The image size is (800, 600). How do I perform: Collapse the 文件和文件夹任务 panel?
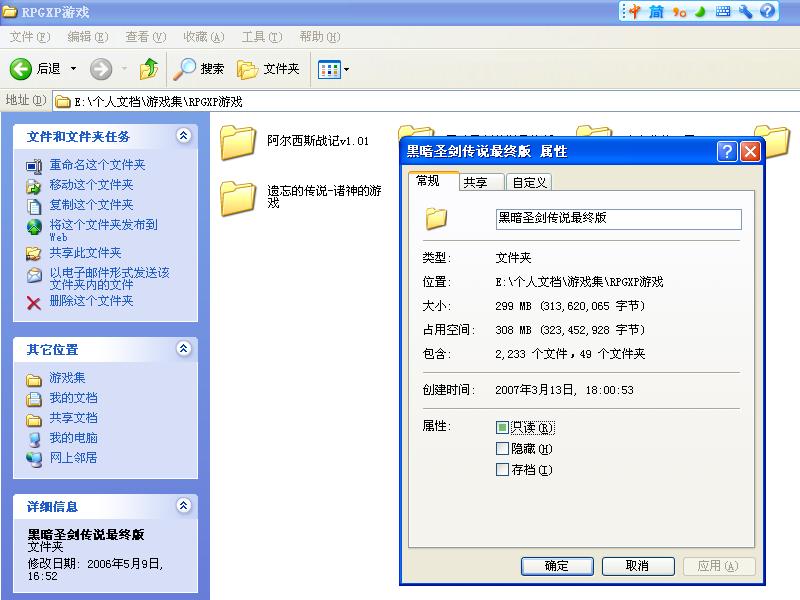184,135
